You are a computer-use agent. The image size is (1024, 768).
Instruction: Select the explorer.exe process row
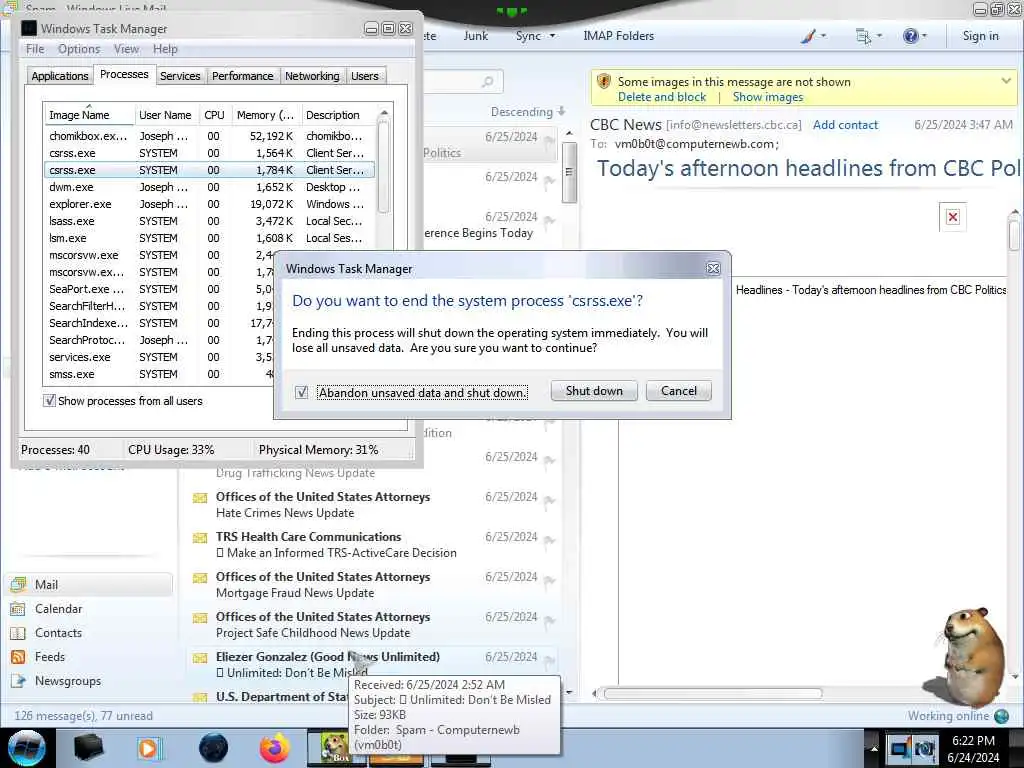click(x=209, y=204)
